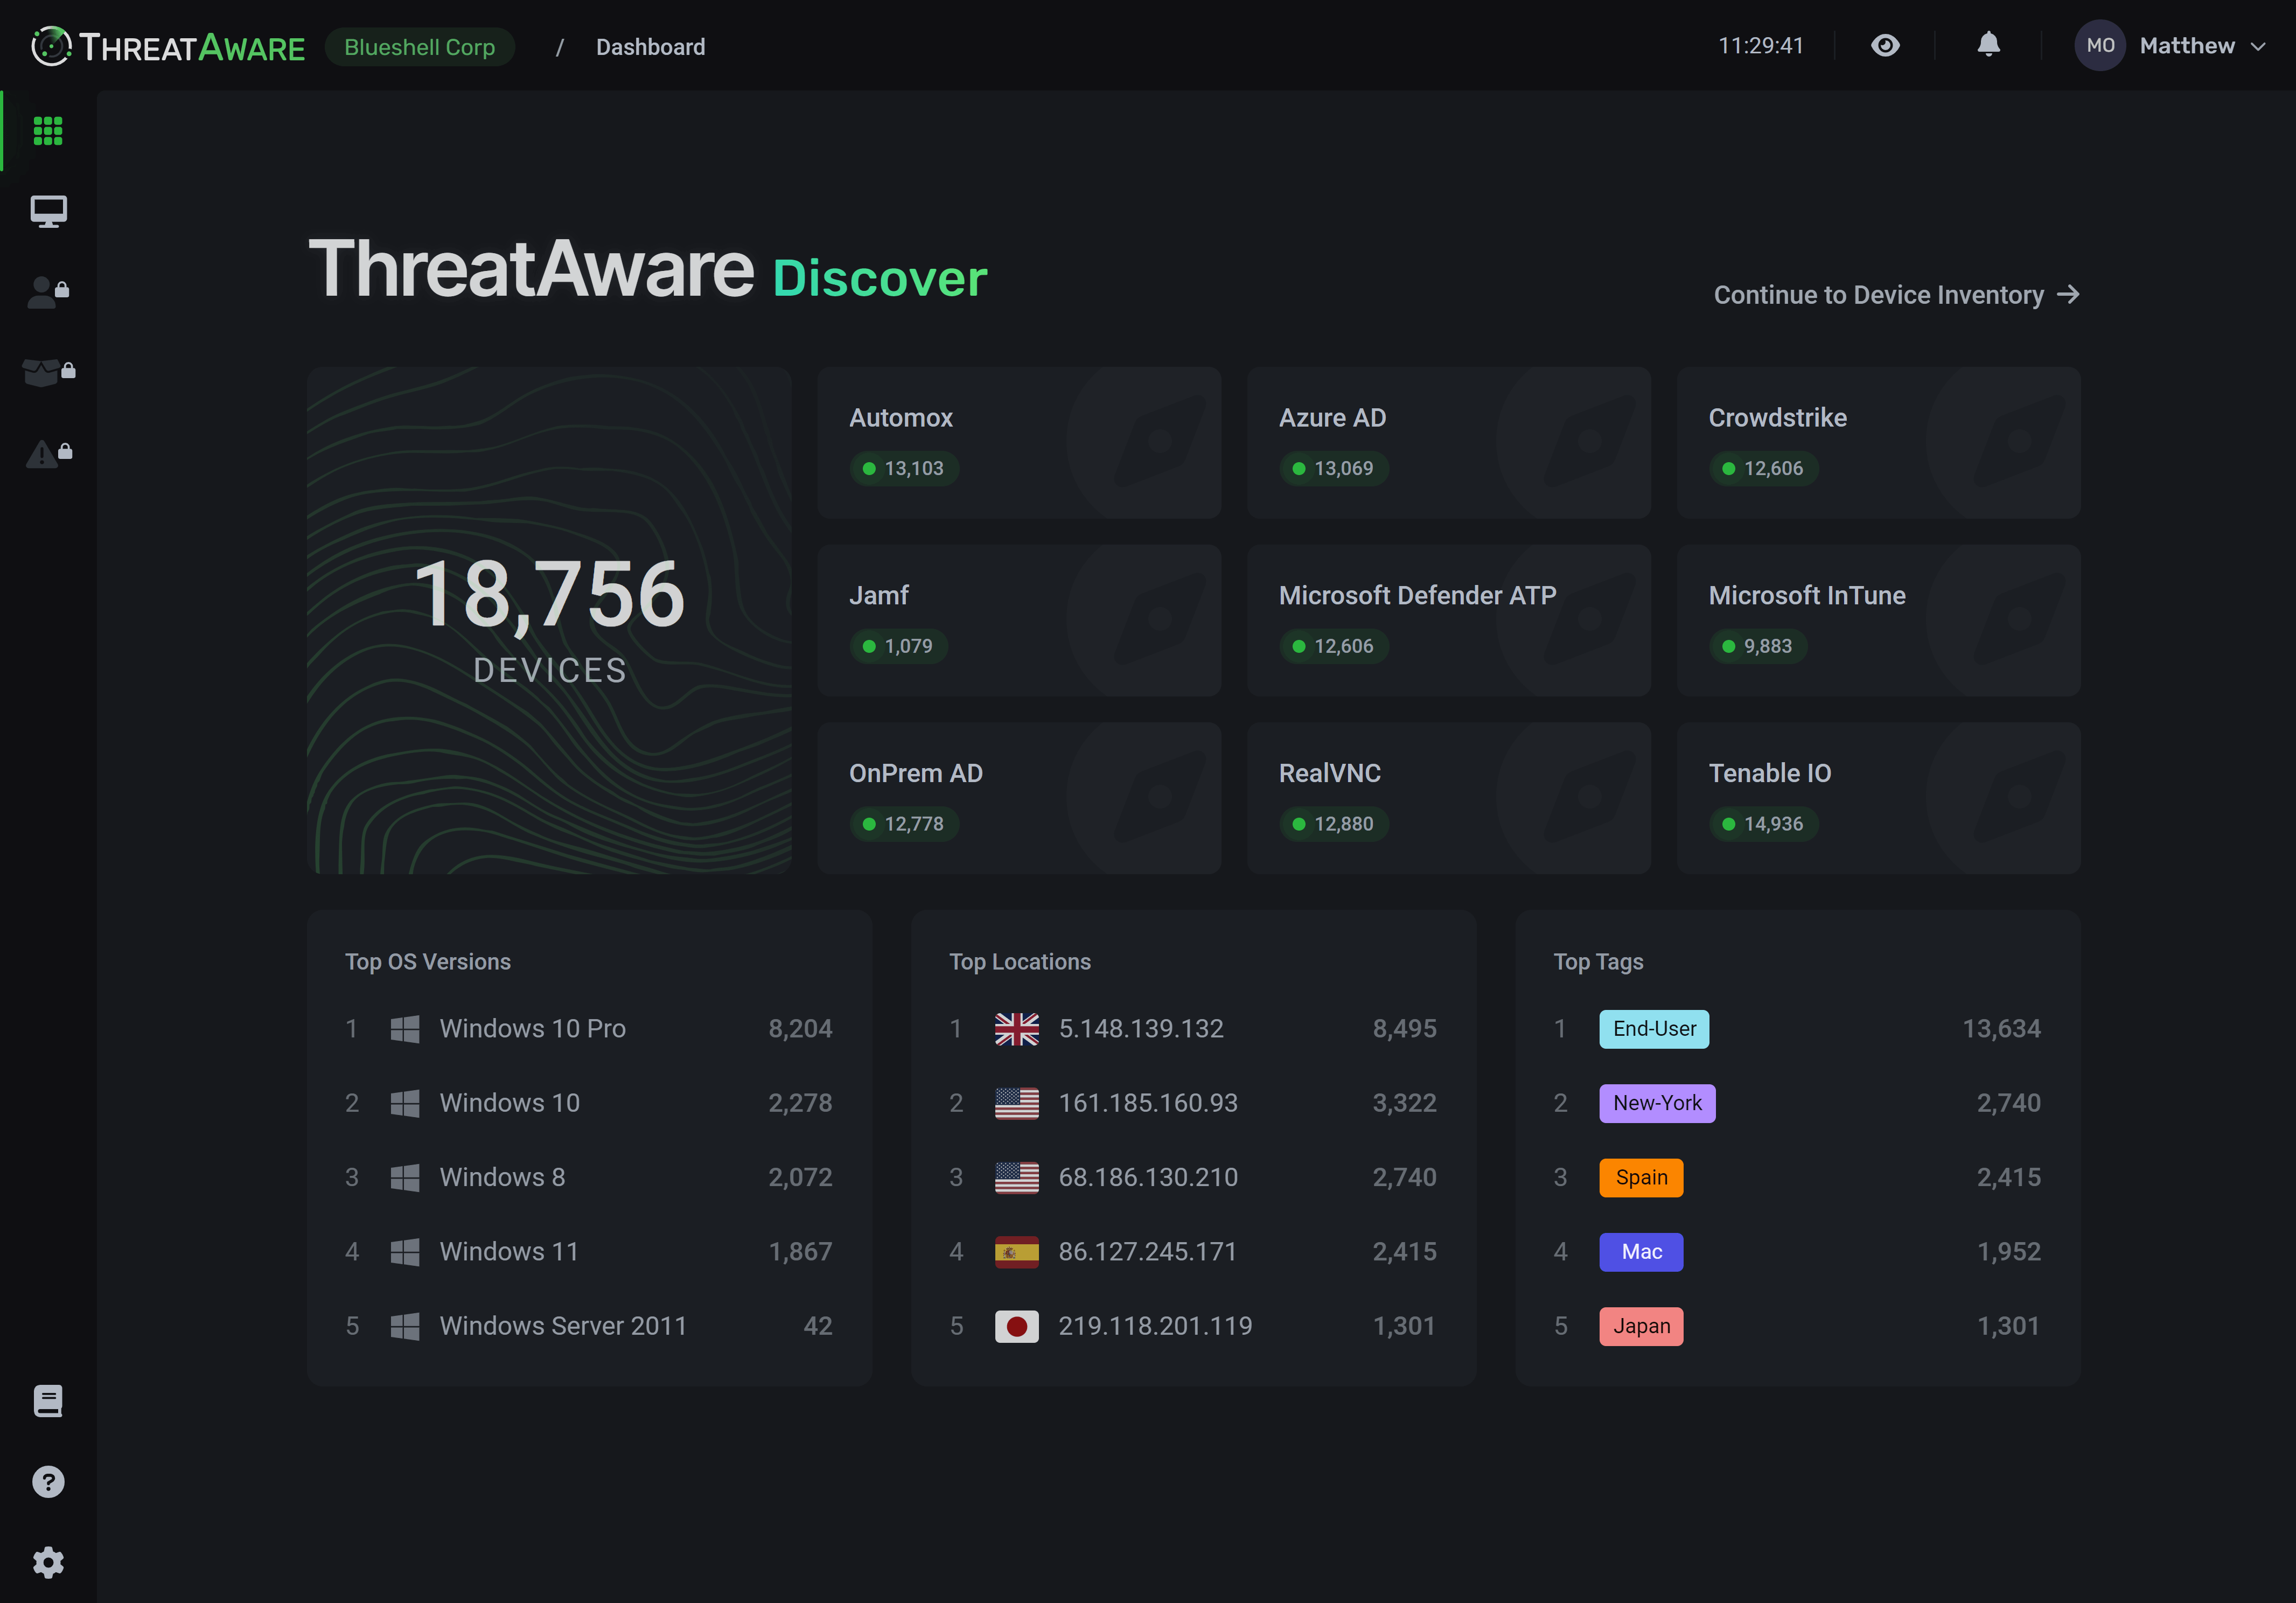Viewport: 2296px width, 1603px height.
Task: Click the Spain flag for 86.127.245.171
Action: coord(1016,1251)
